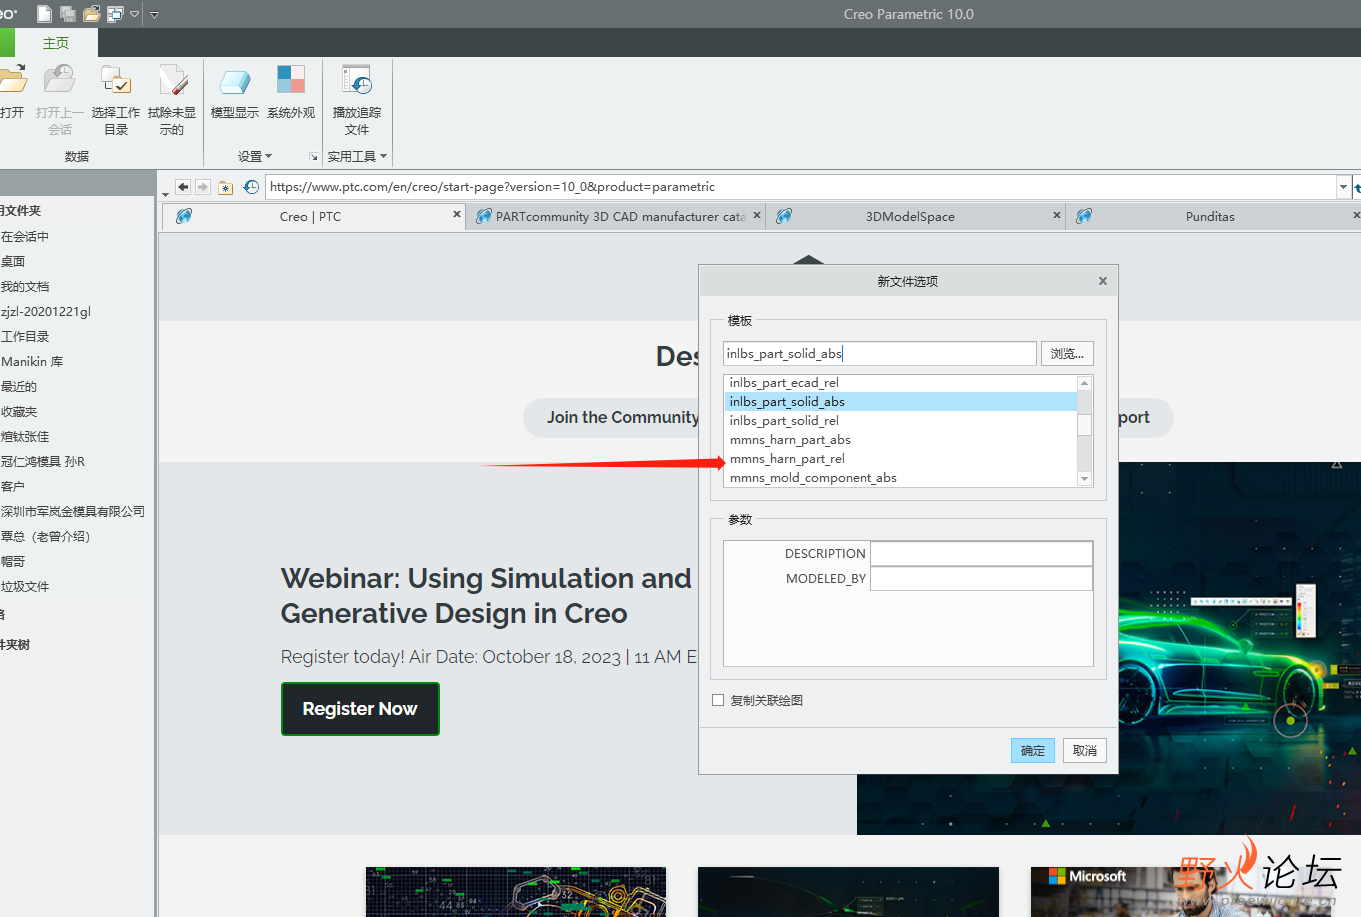Image resolution: width=1361 pixels, height=917 pixels.
Task: Expand the windows switcher dropdown arrow
Action: [x=134, y=15]
